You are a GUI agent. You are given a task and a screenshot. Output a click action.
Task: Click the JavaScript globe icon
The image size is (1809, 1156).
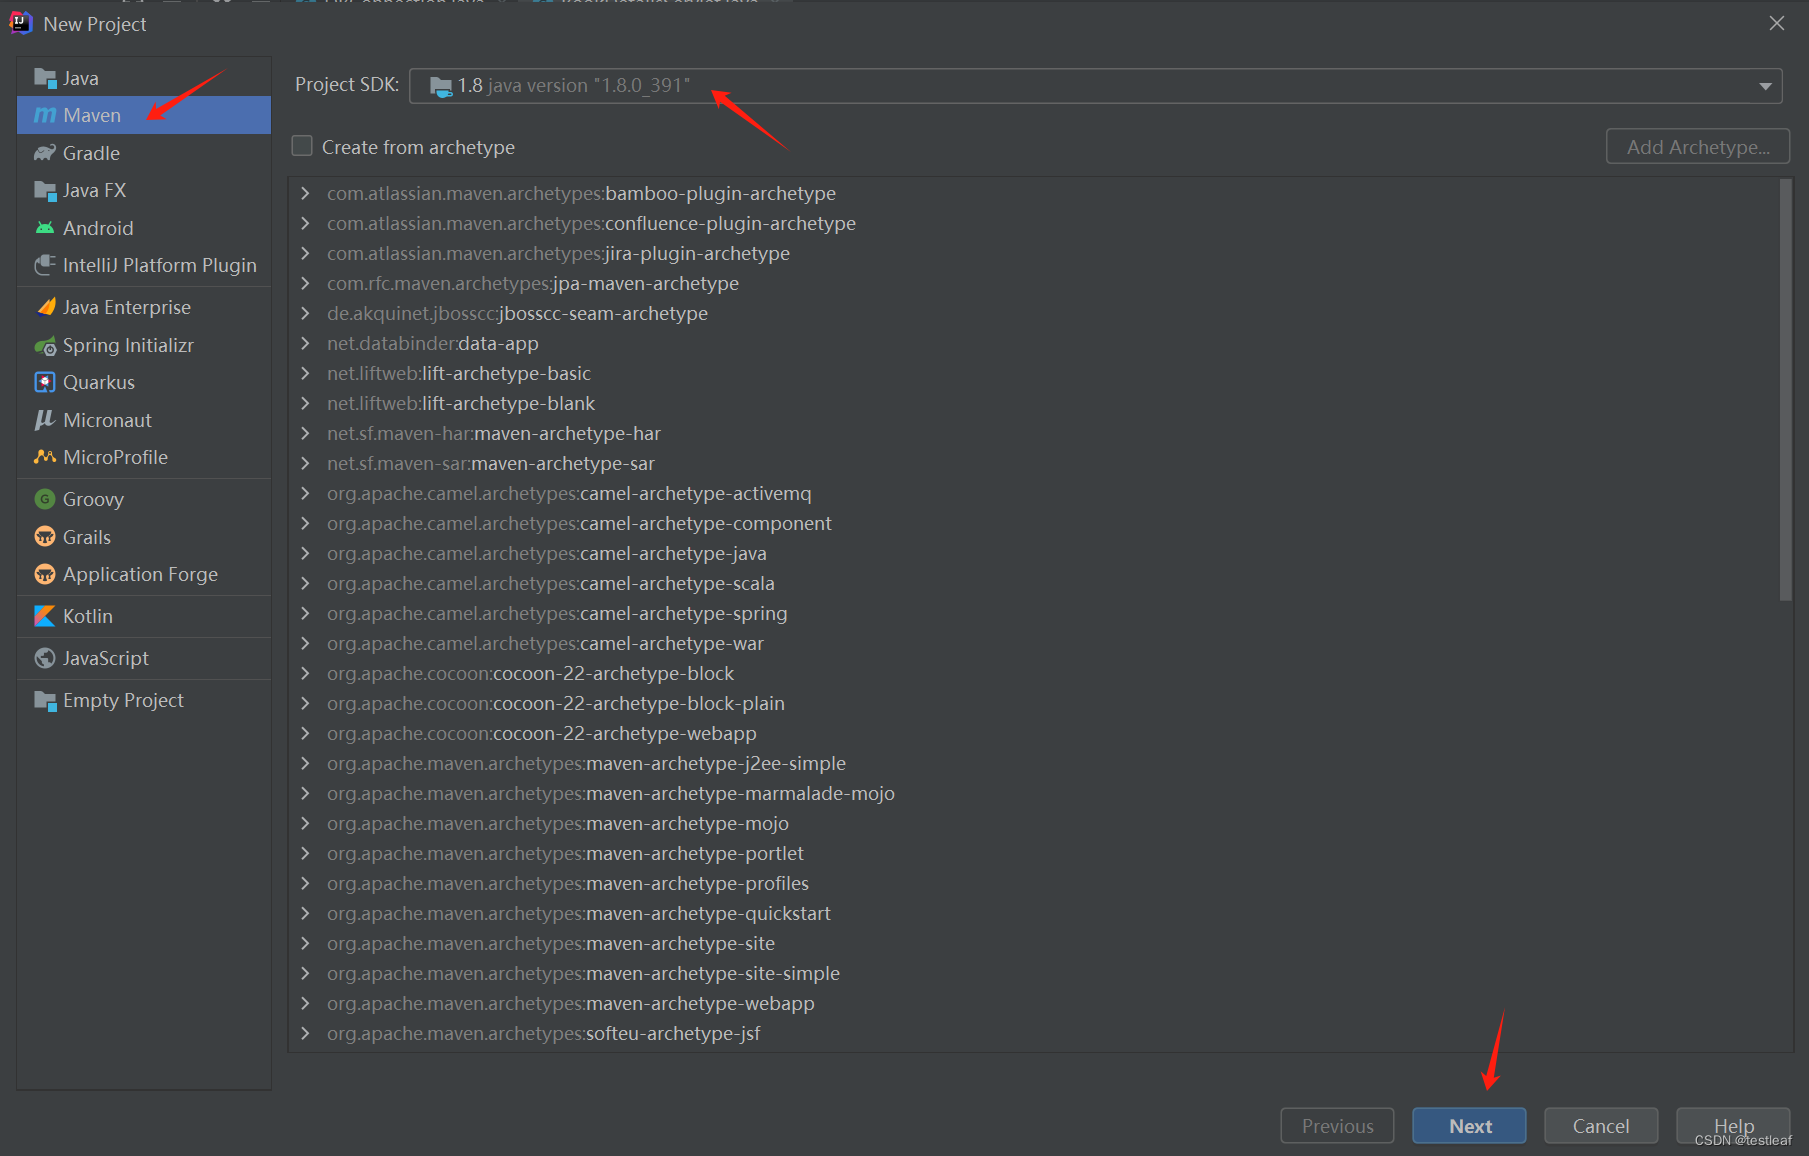(x=45, y=658)
